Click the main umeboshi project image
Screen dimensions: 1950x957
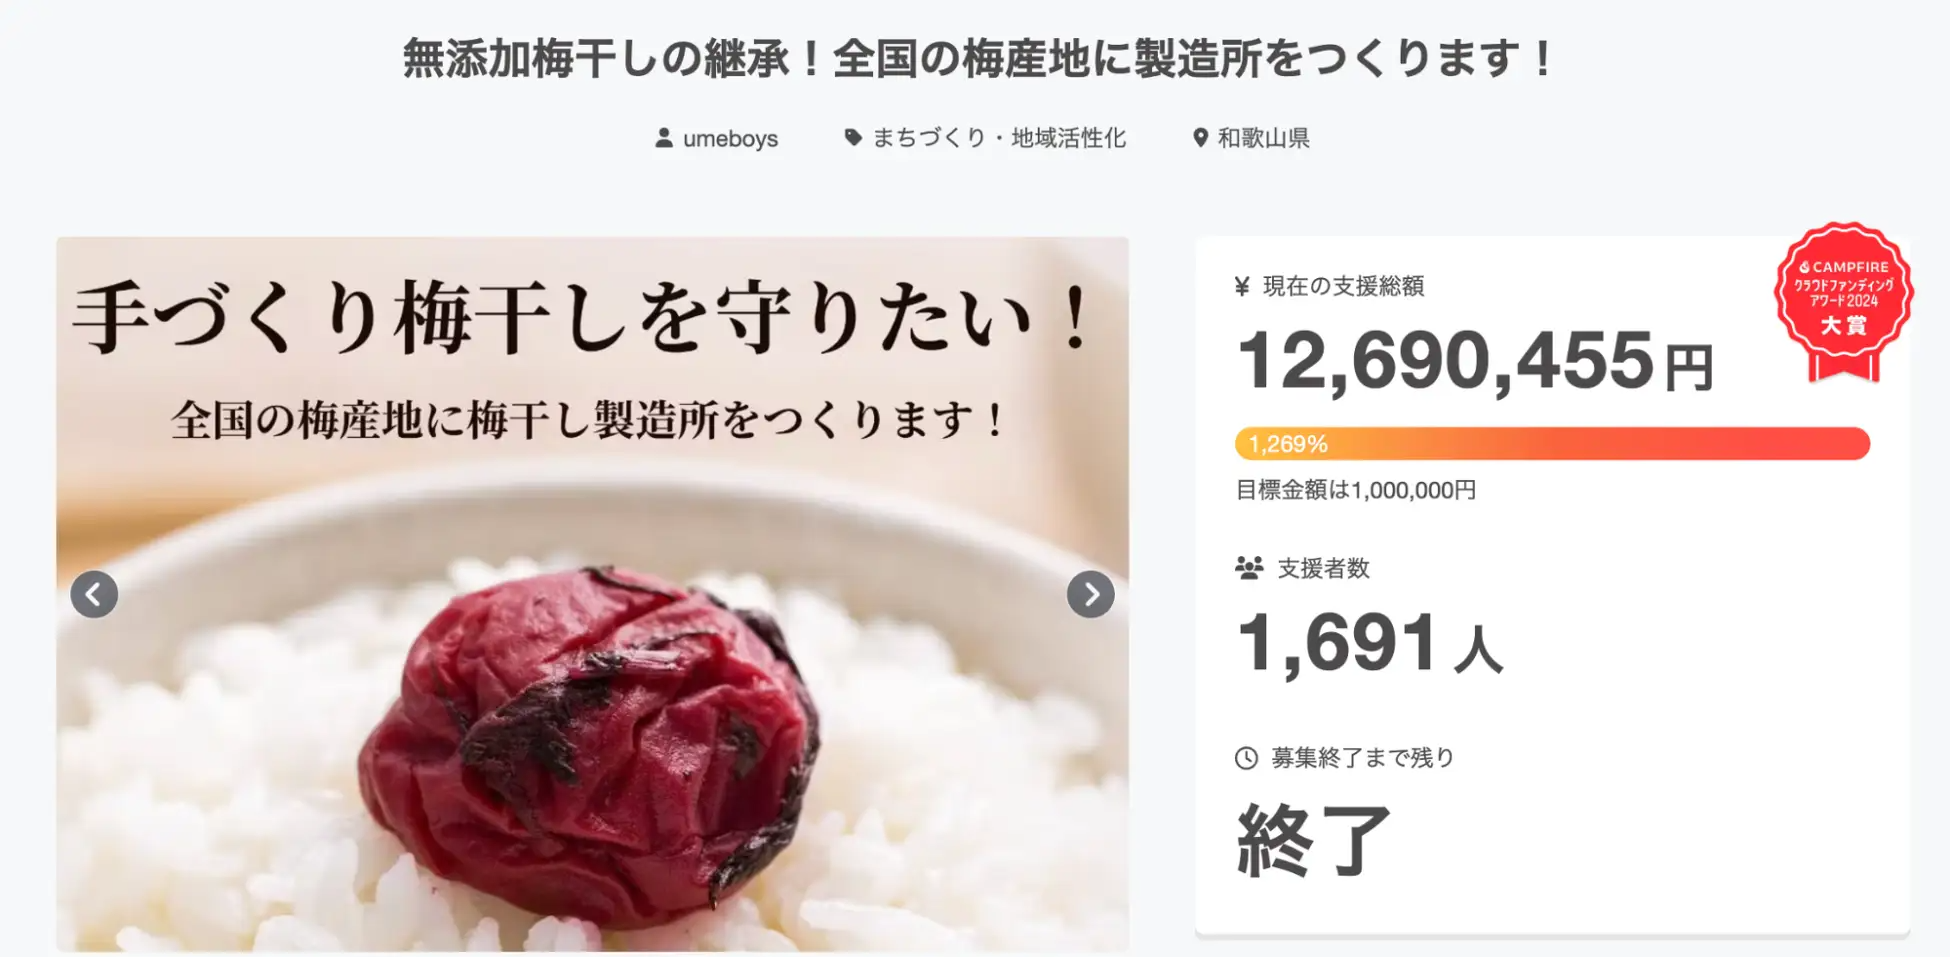593,594
